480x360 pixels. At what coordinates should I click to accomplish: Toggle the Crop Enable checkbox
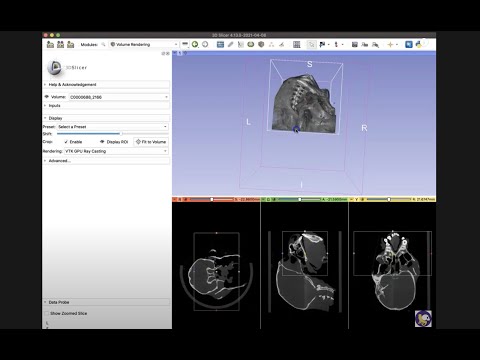tap(66, 142)
